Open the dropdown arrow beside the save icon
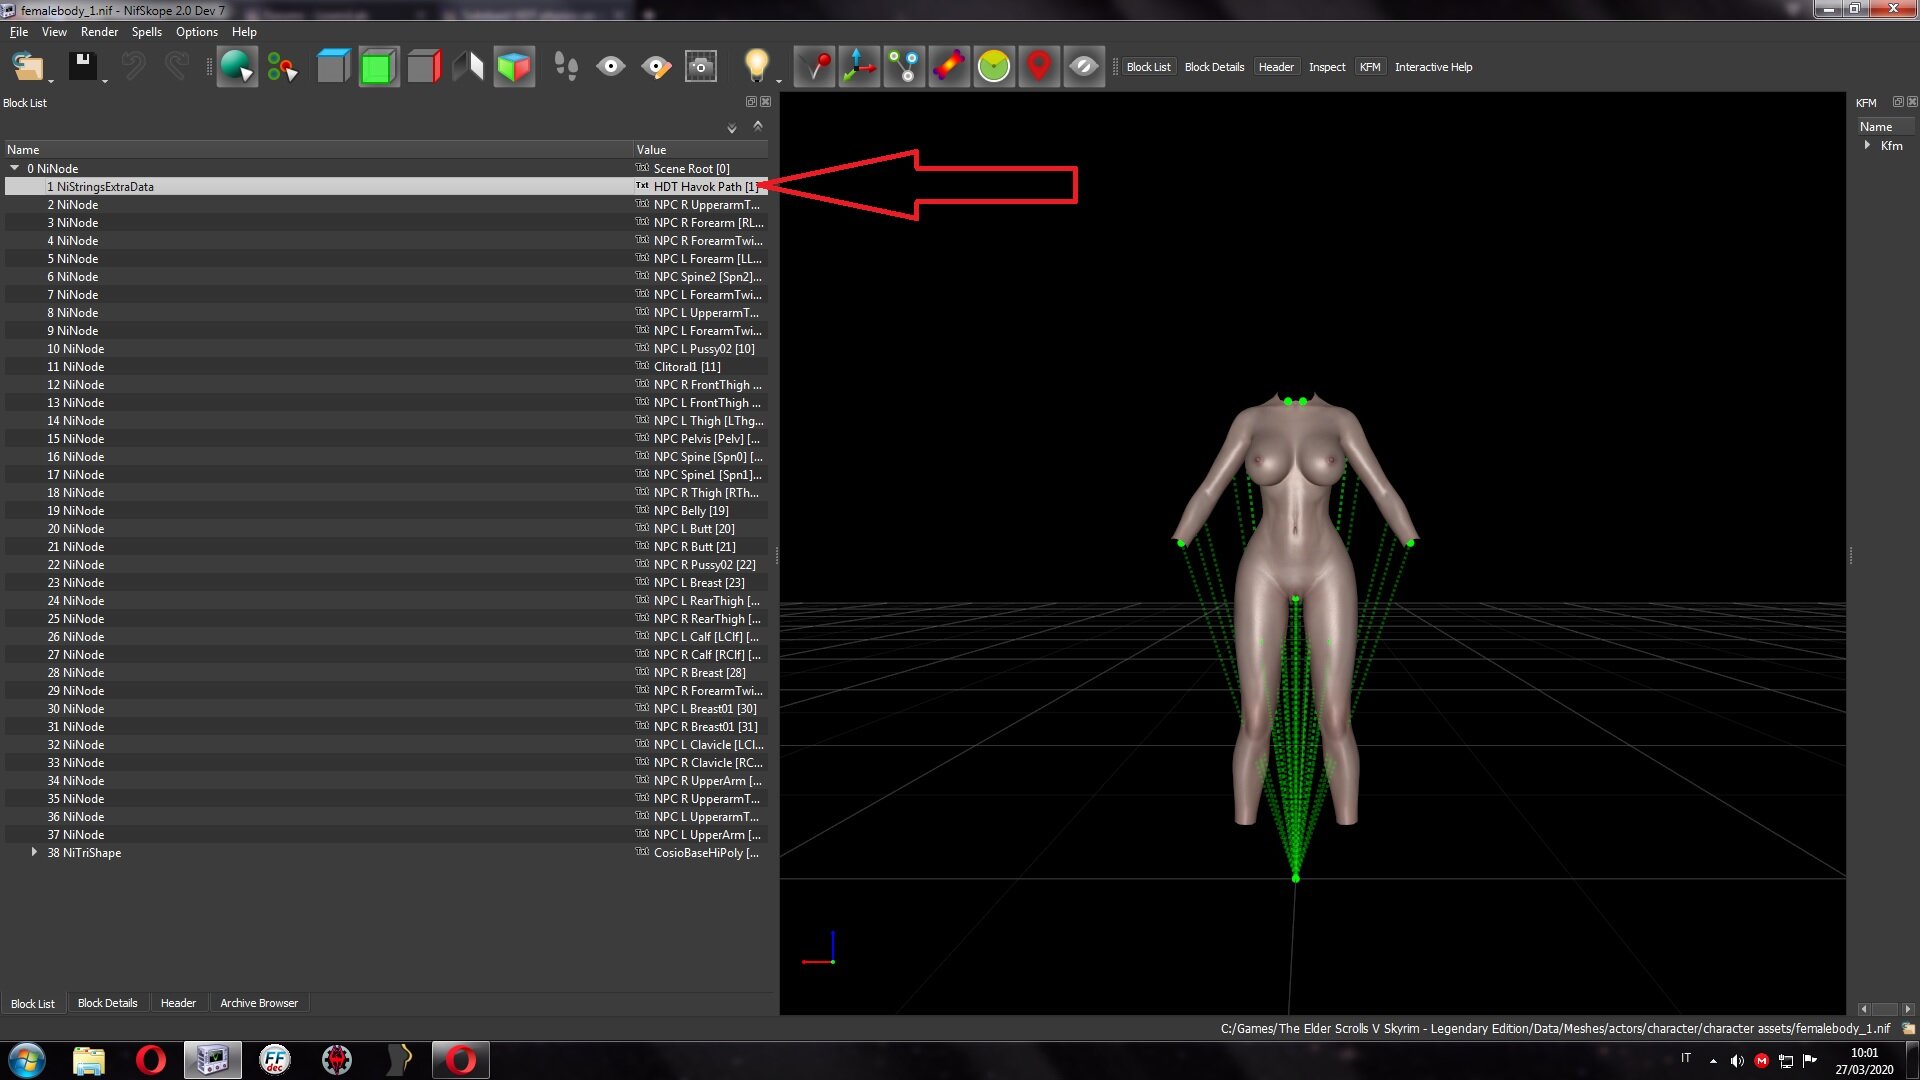Viewport: 1920px width, 1080px height. coord(104,81)
